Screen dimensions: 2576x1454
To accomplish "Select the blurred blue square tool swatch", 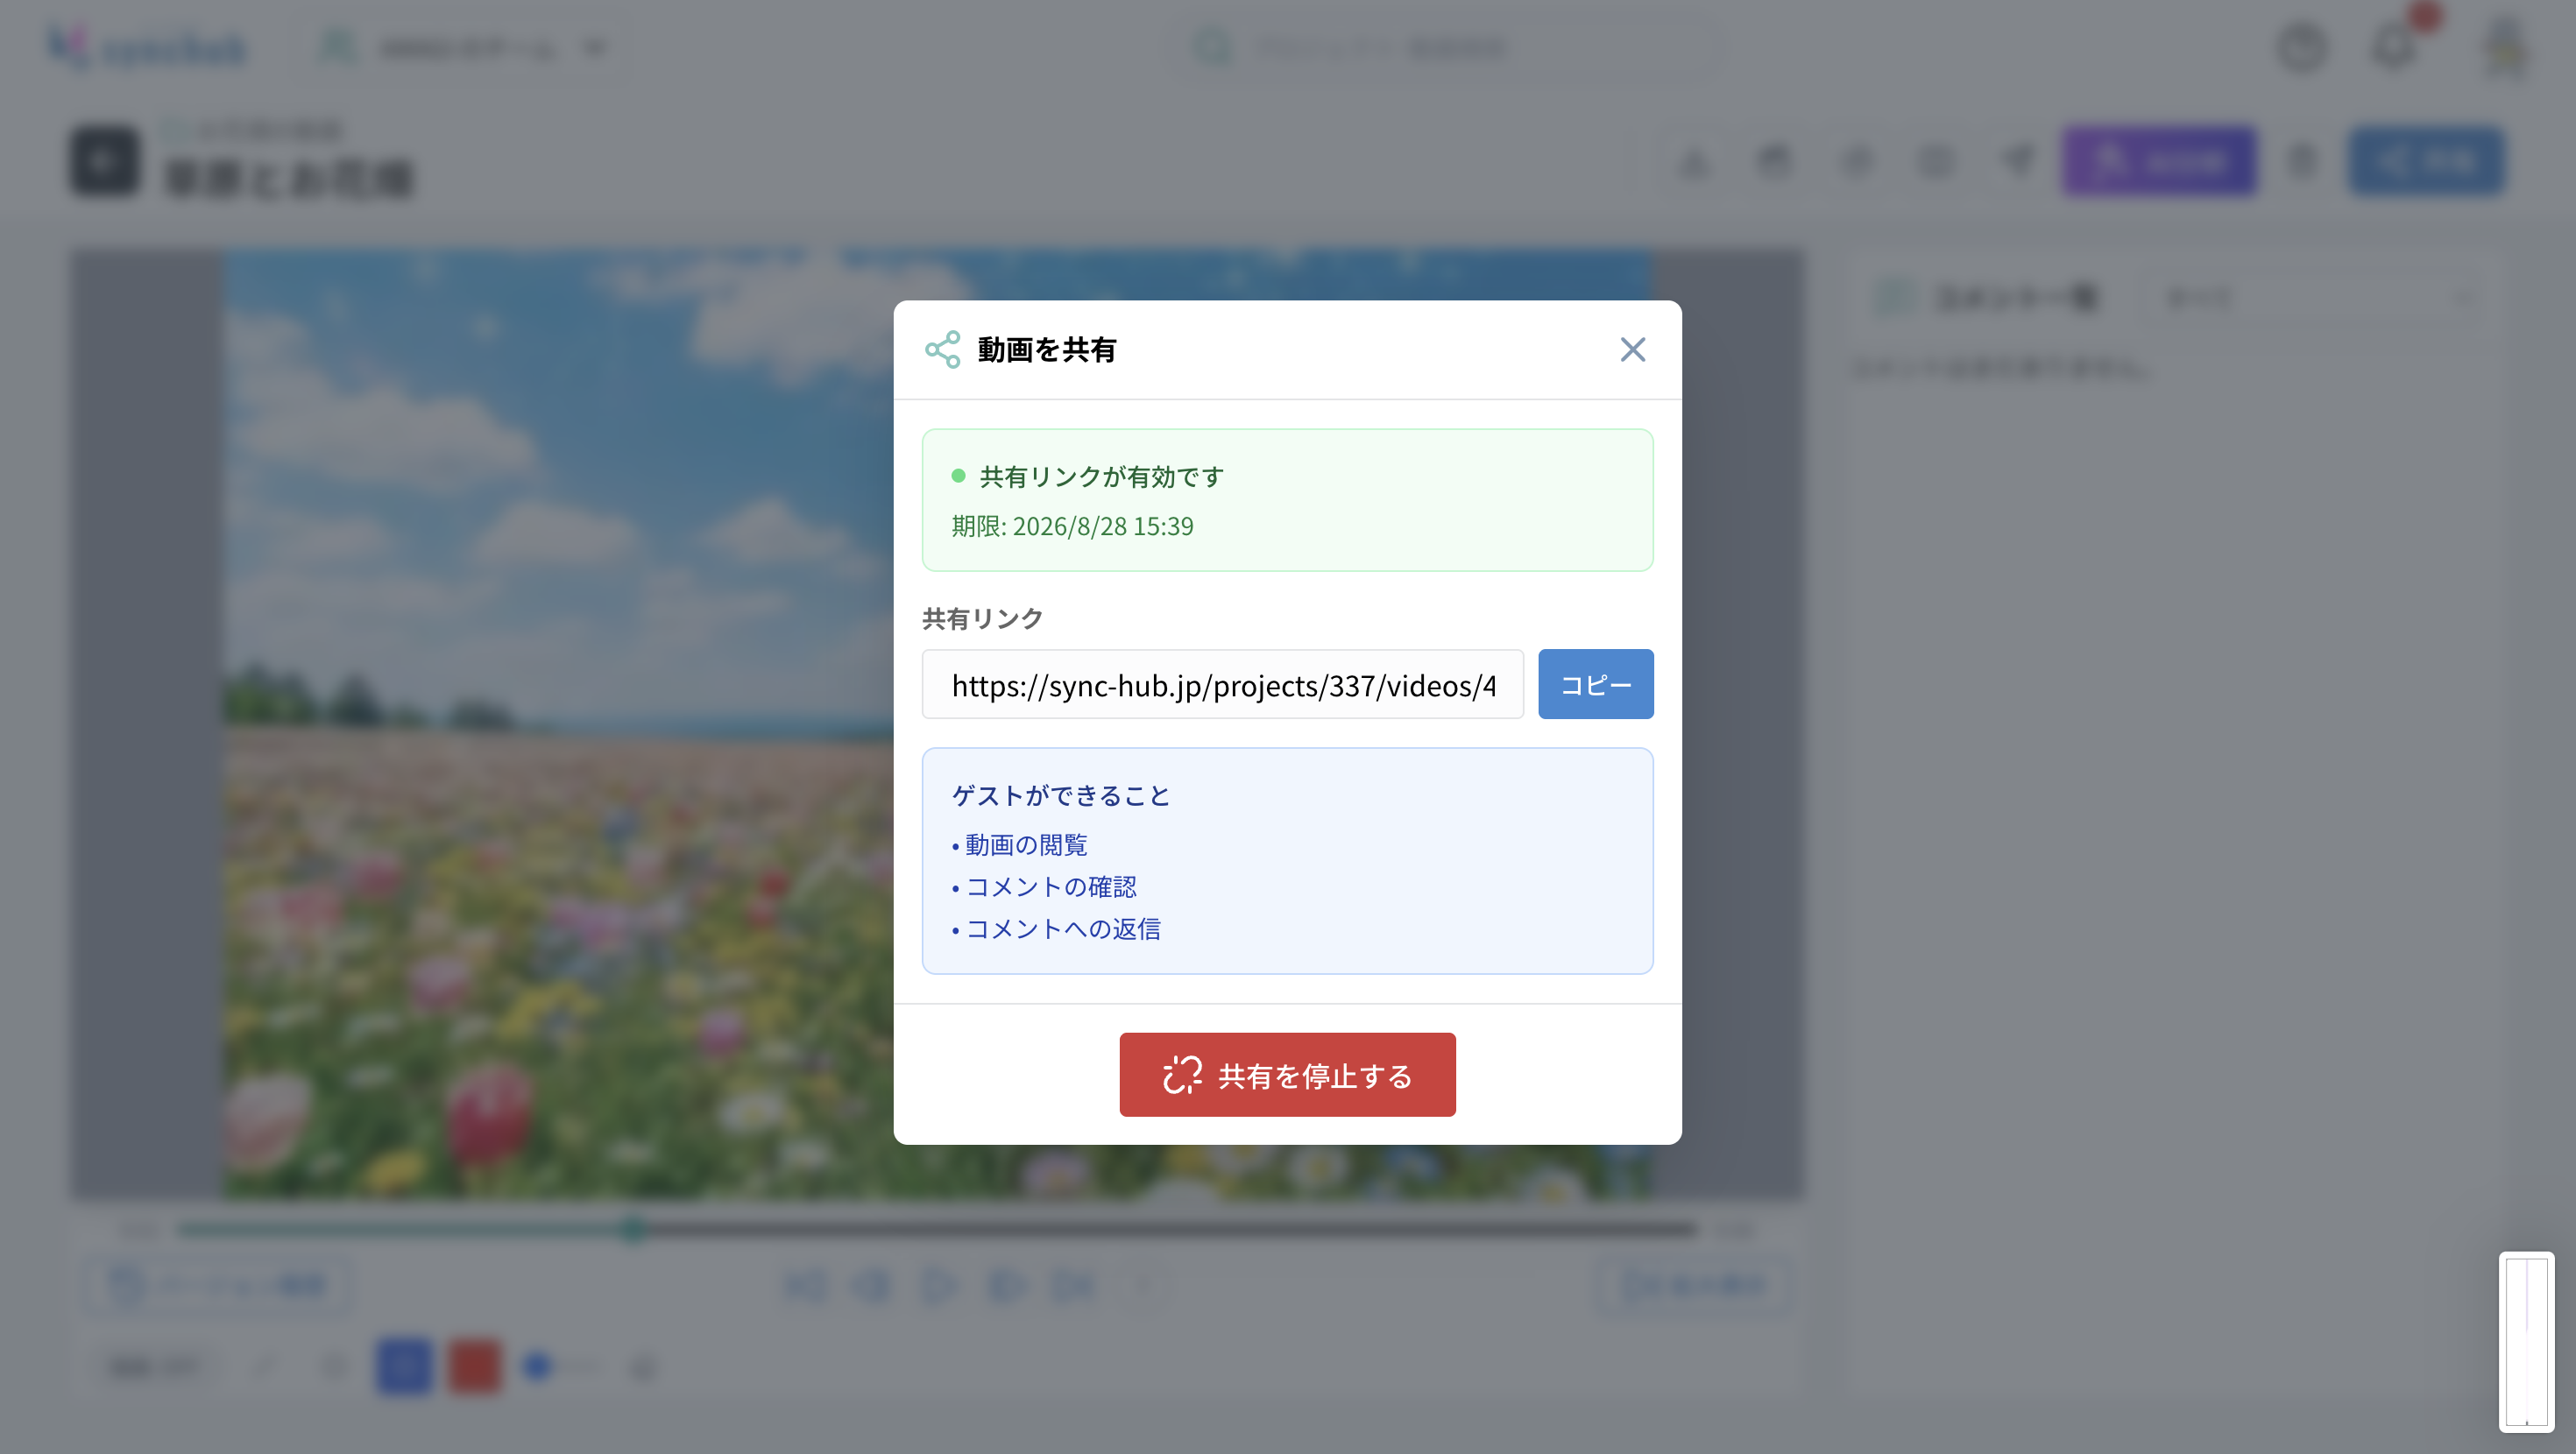I will pos(404,1366).
